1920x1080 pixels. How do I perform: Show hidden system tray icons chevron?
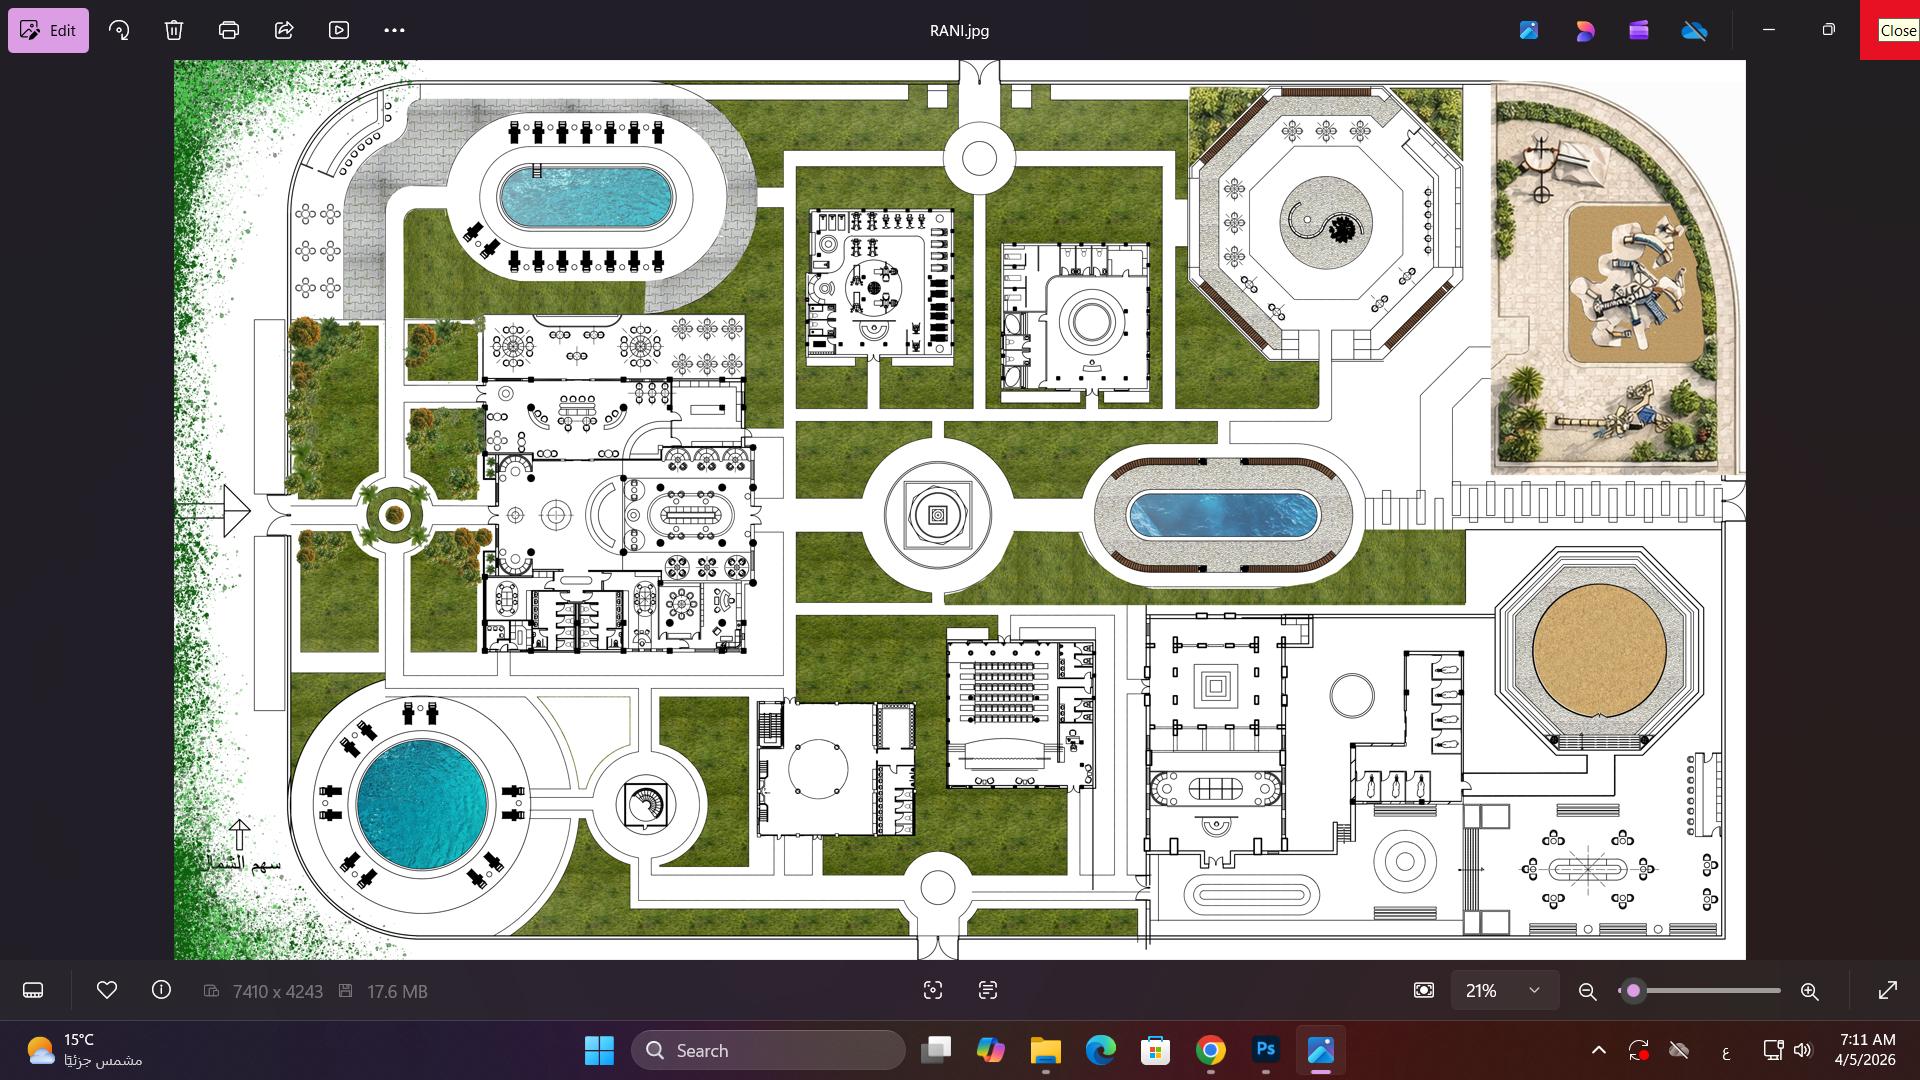click(x=1599, y=1051)
